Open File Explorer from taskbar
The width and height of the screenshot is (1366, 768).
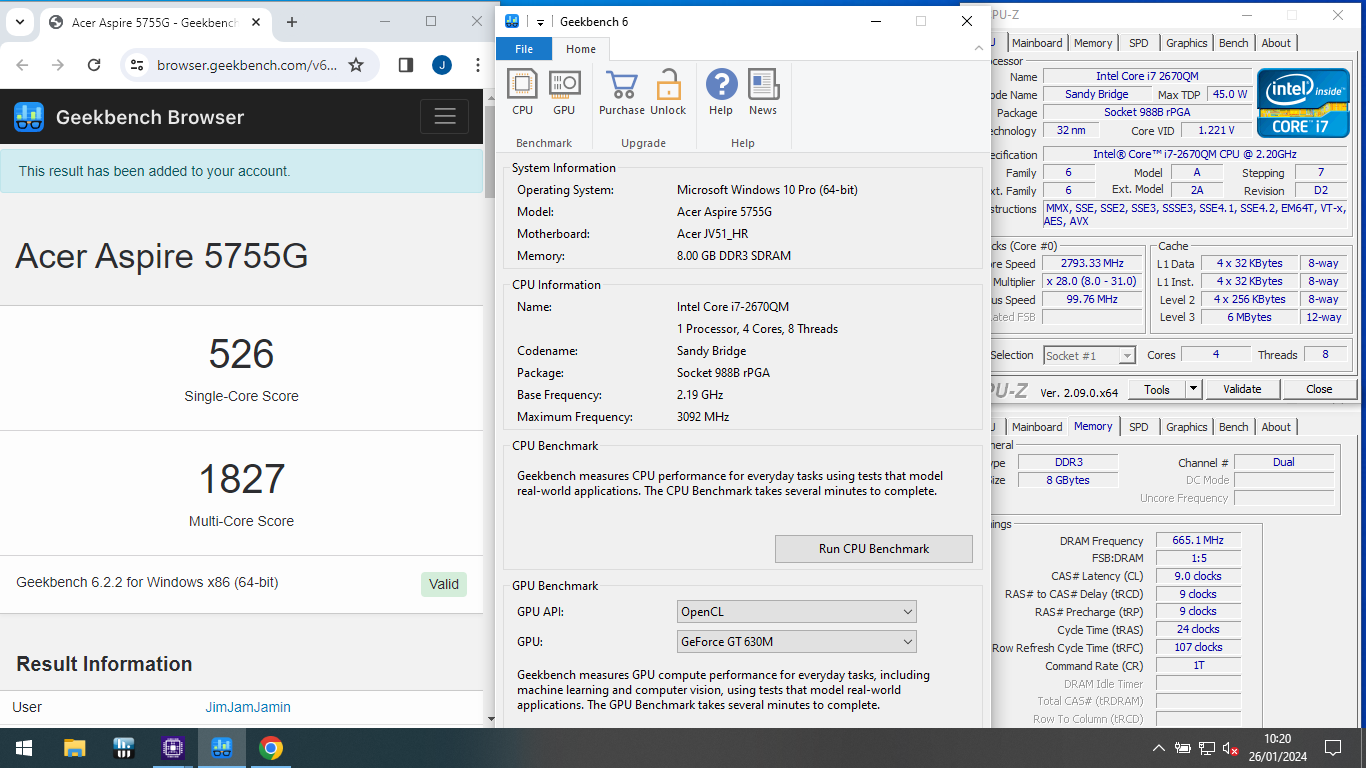74,748
